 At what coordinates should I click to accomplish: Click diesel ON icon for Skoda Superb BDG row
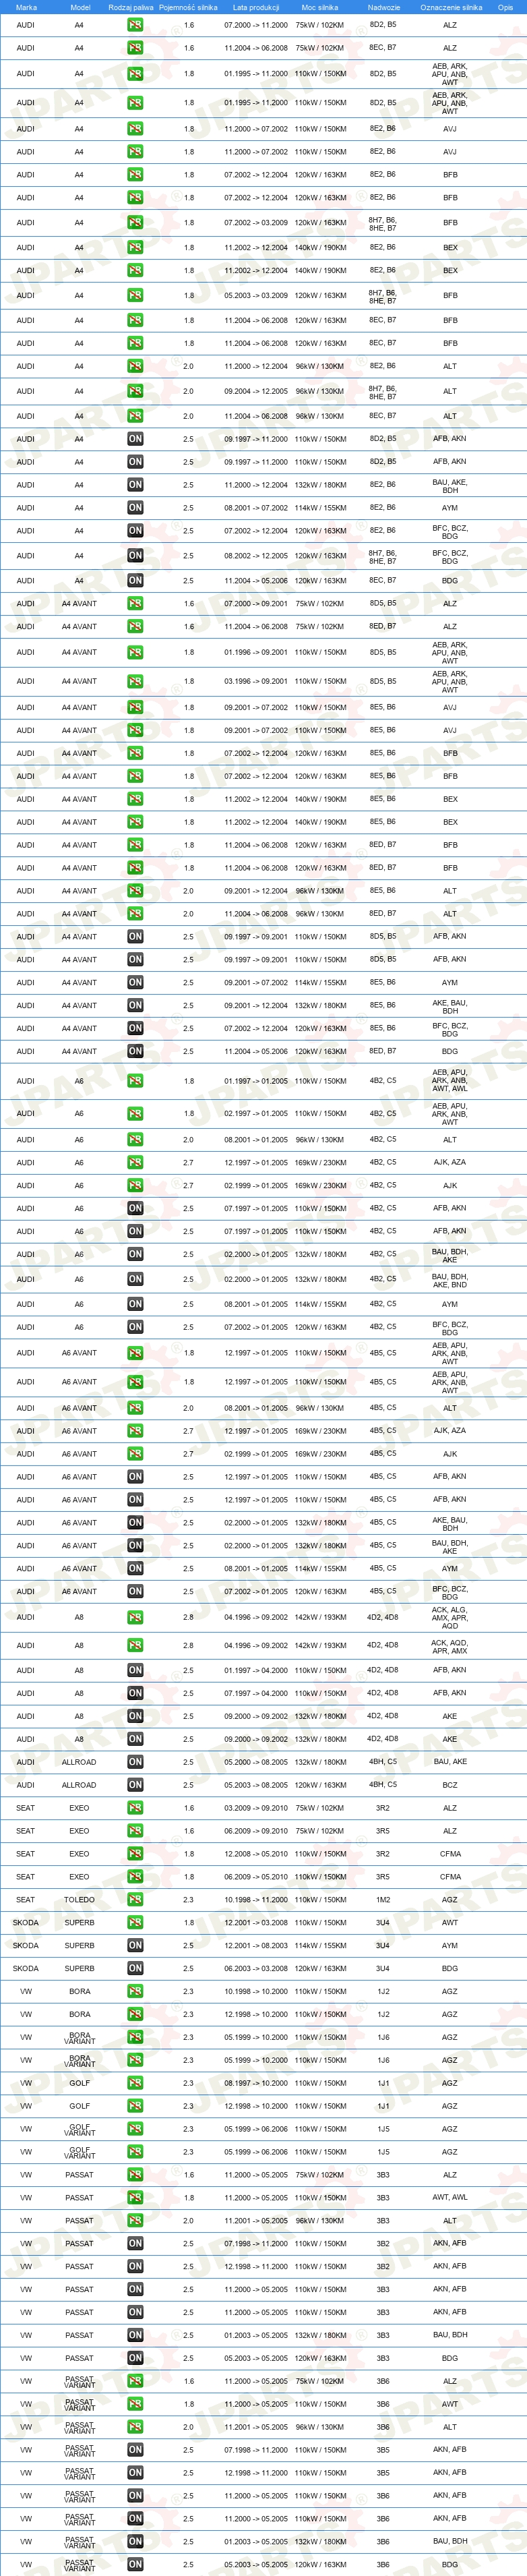point(135,1968)
